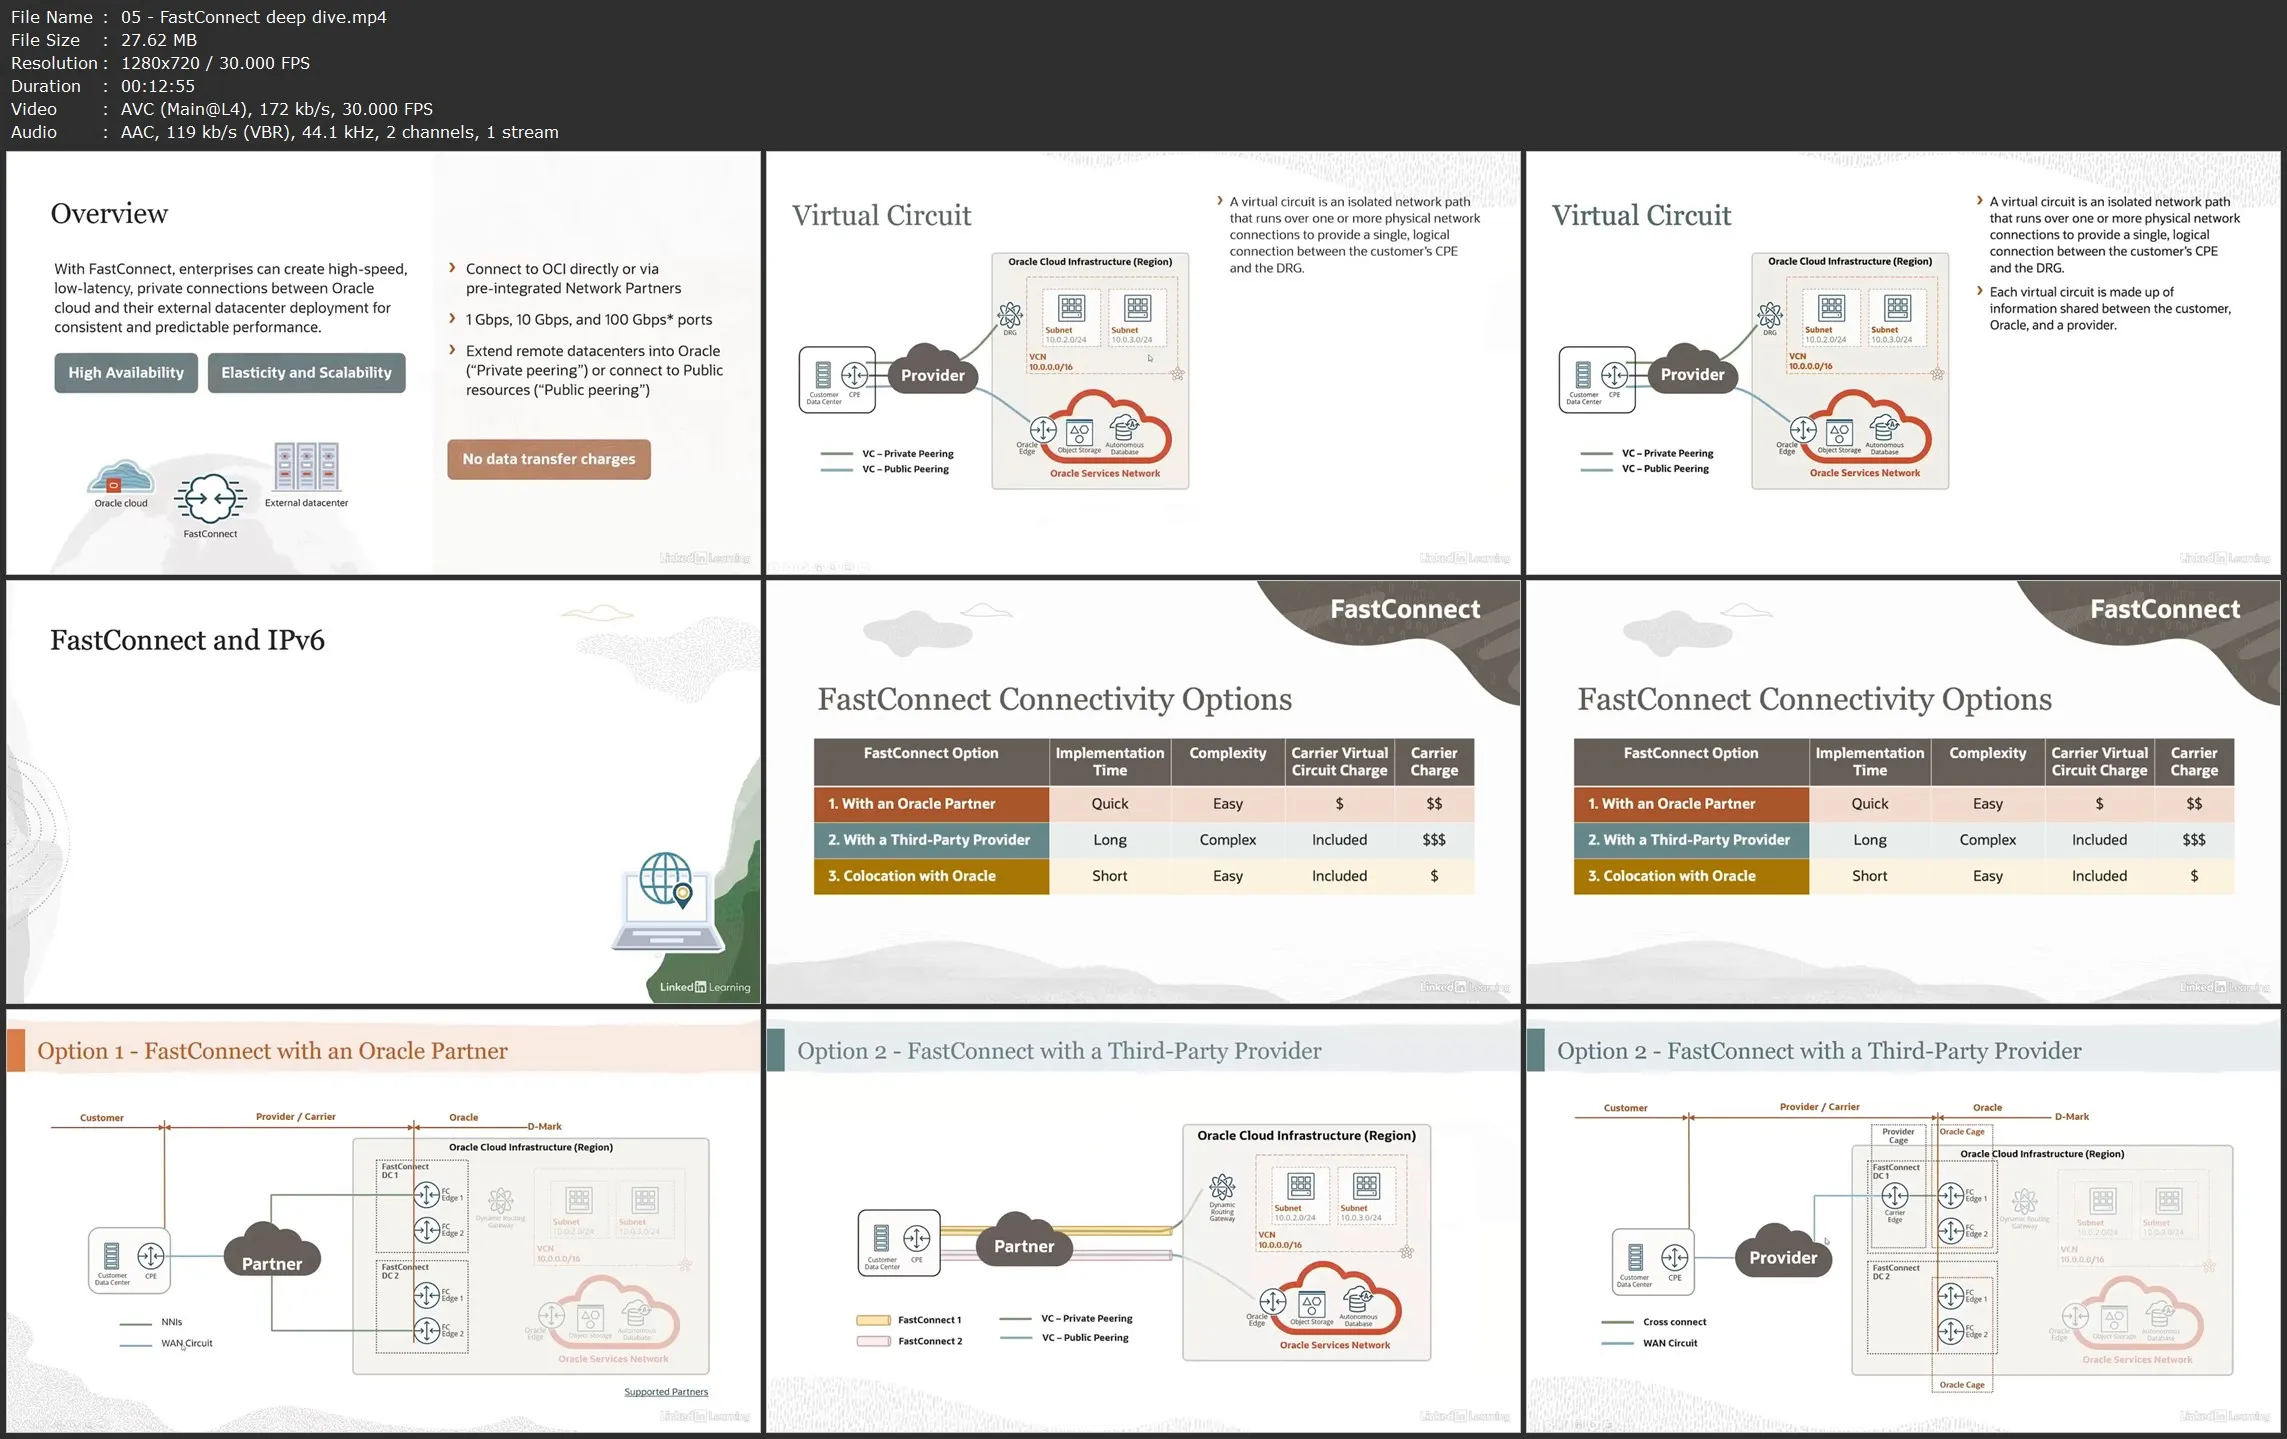Click the Oracle cloud icon on Overview slide
The image size is (2287, 1439).
[x=121, y=477]
